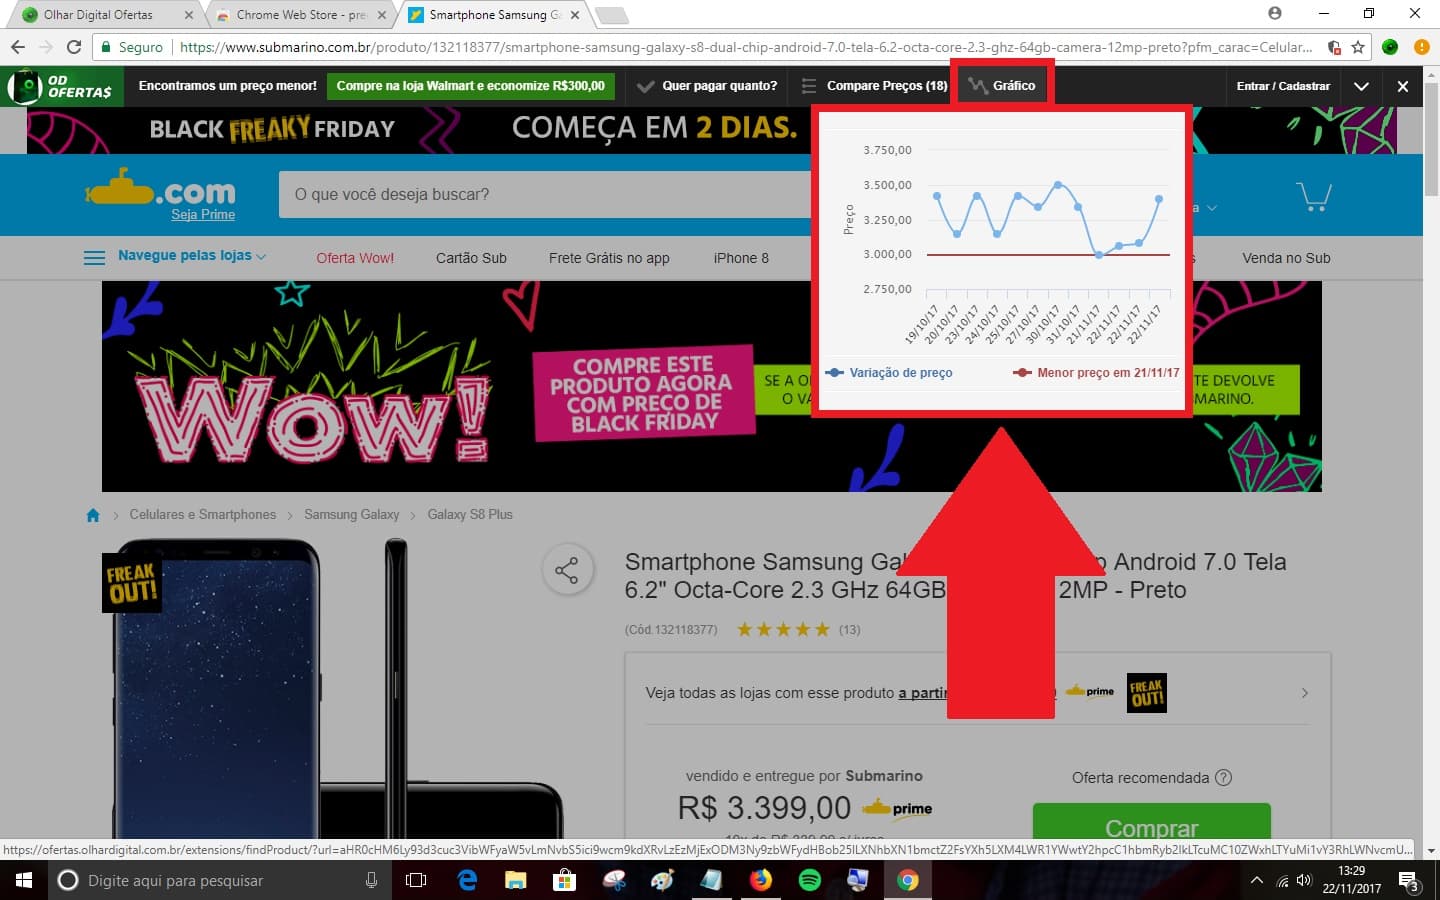Open Venda no Sub menu item

coord(1286,258)
